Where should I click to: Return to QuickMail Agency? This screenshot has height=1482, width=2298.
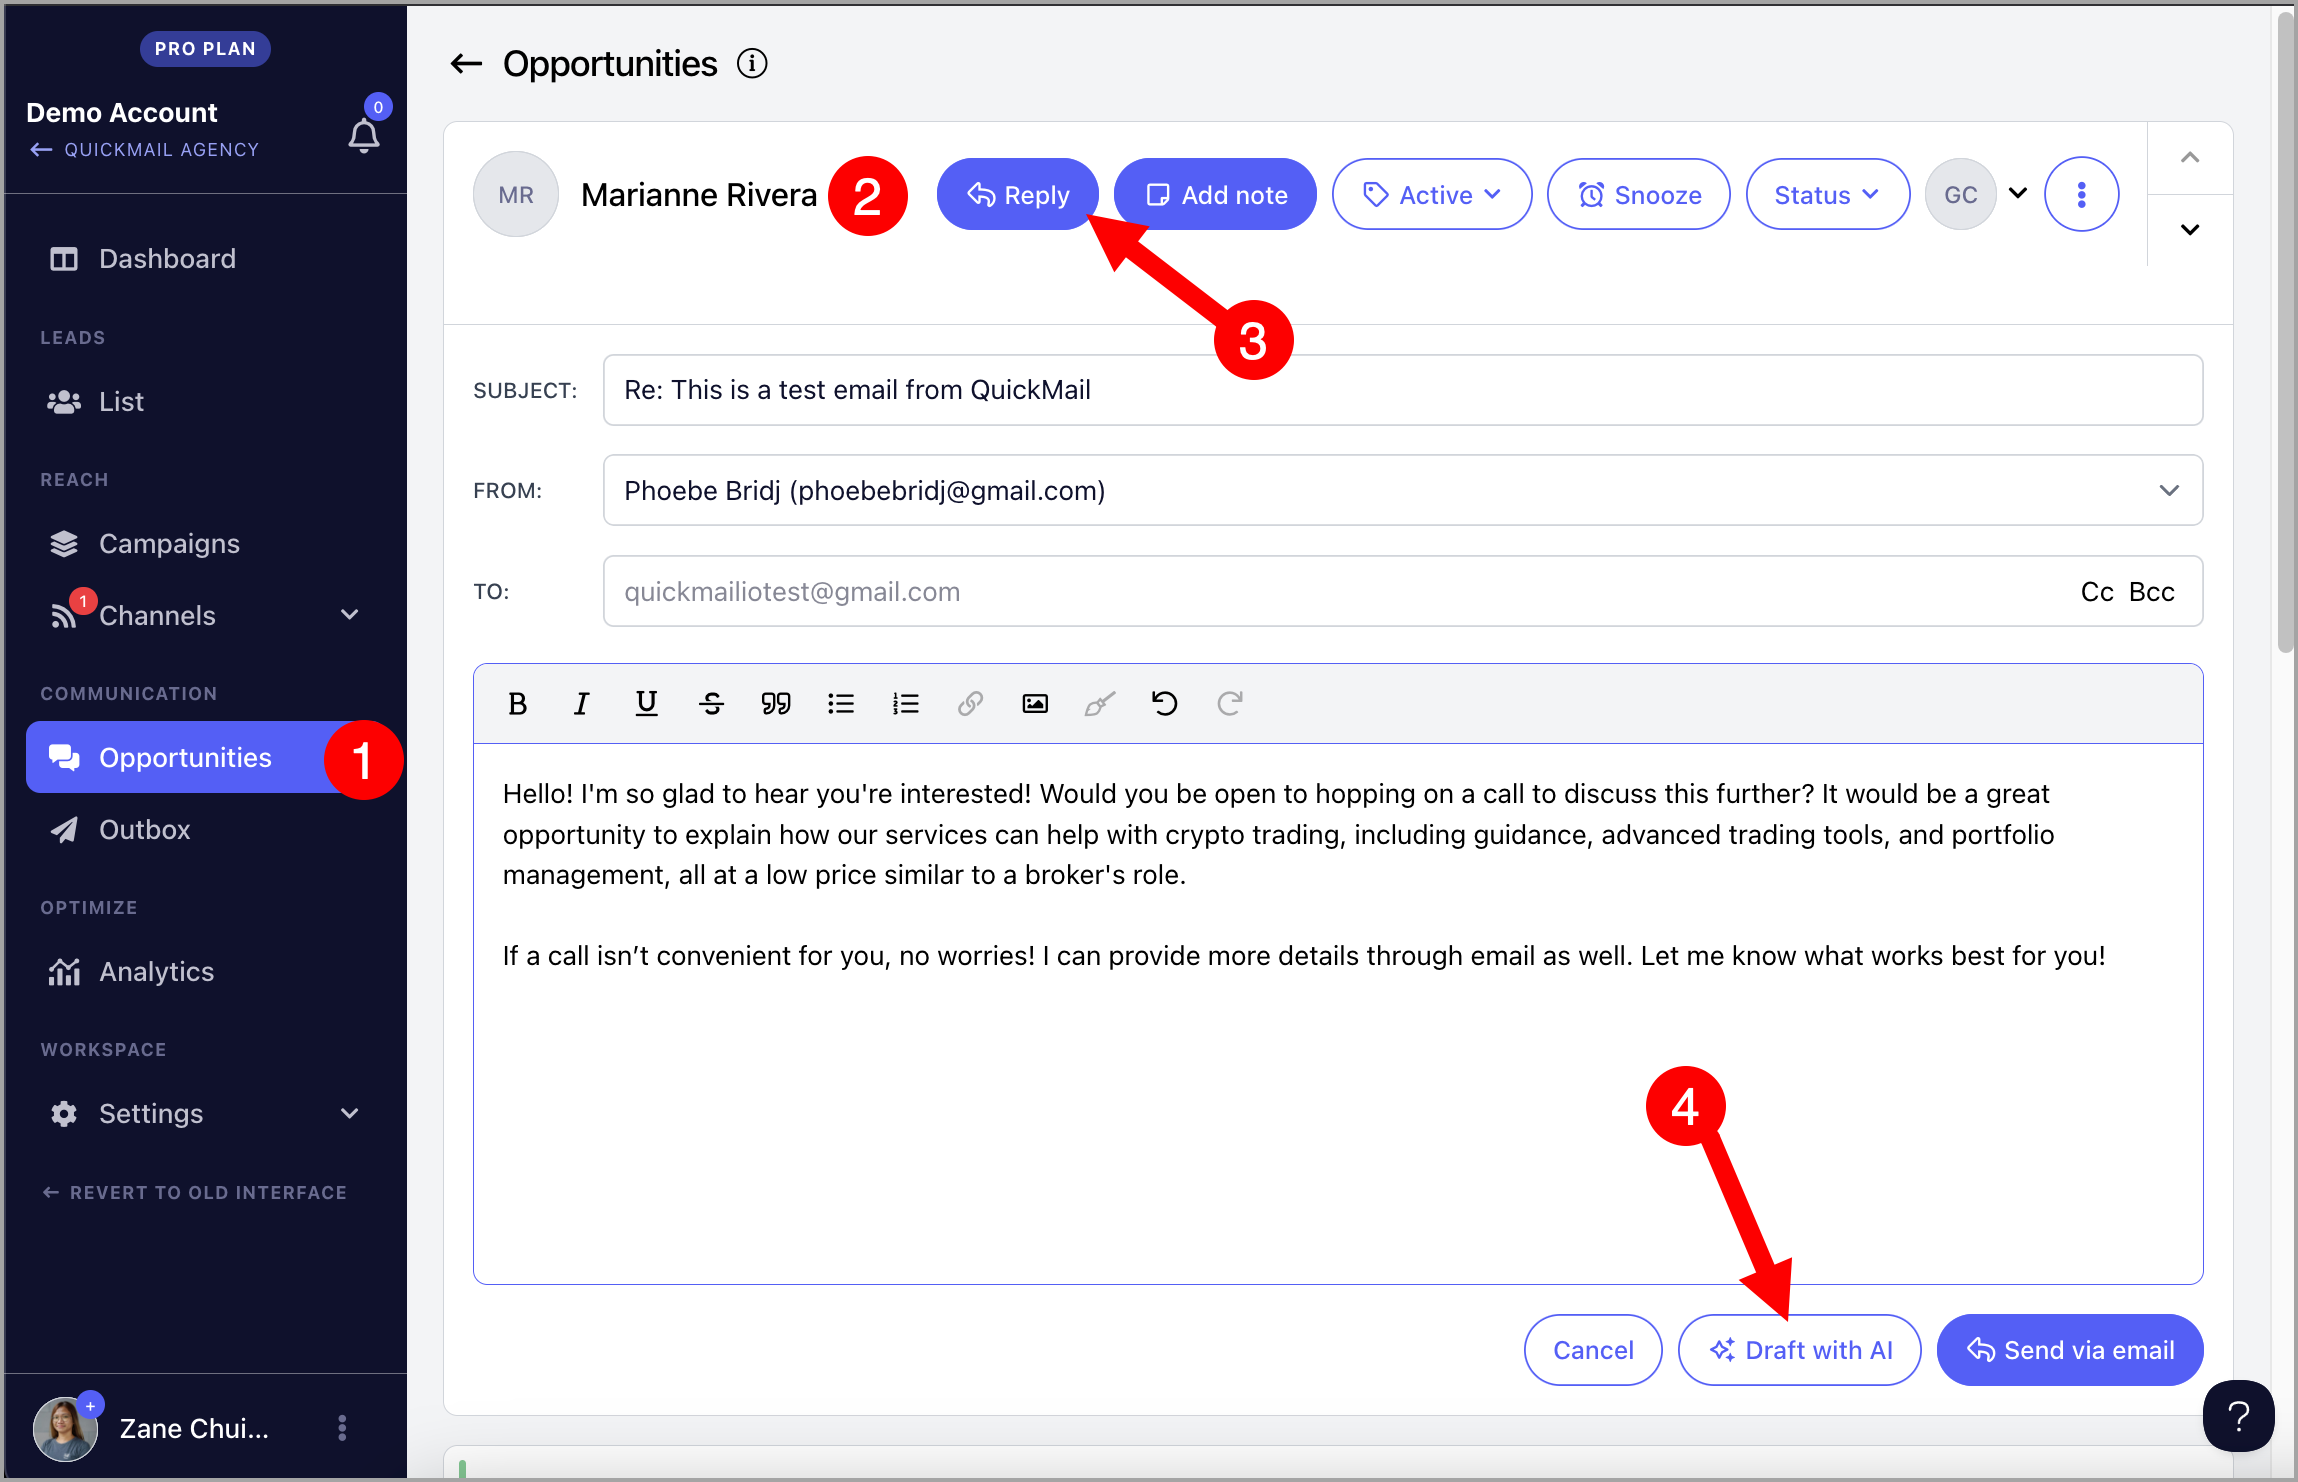[x=145, y=150]
